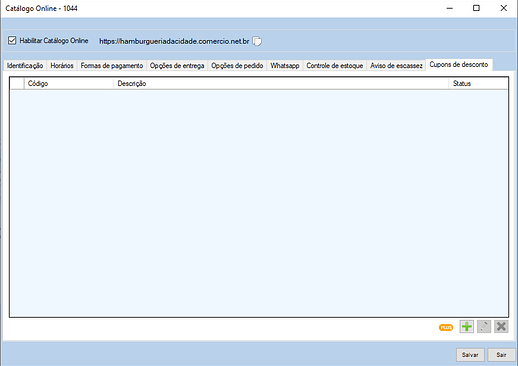Open the Horários tab
The width and height of the screenshot is (518, 366).
62,66
